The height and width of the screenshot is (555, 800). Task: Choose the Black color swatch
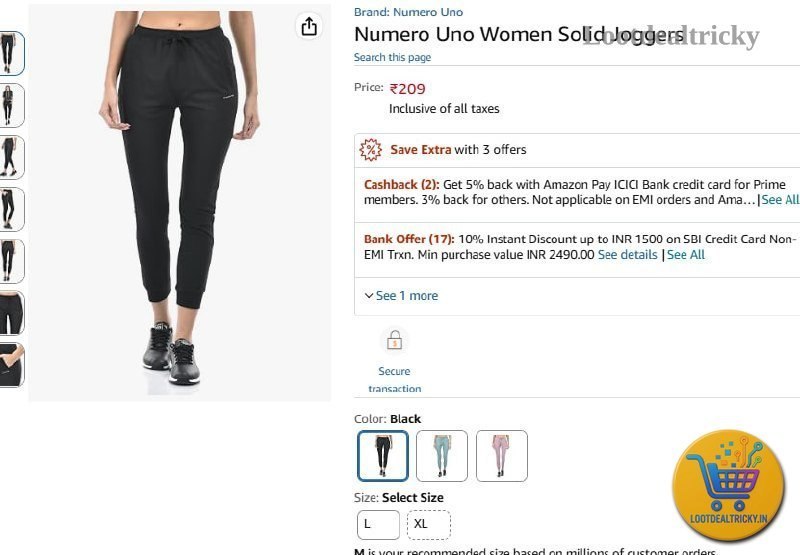pos(383,456)
